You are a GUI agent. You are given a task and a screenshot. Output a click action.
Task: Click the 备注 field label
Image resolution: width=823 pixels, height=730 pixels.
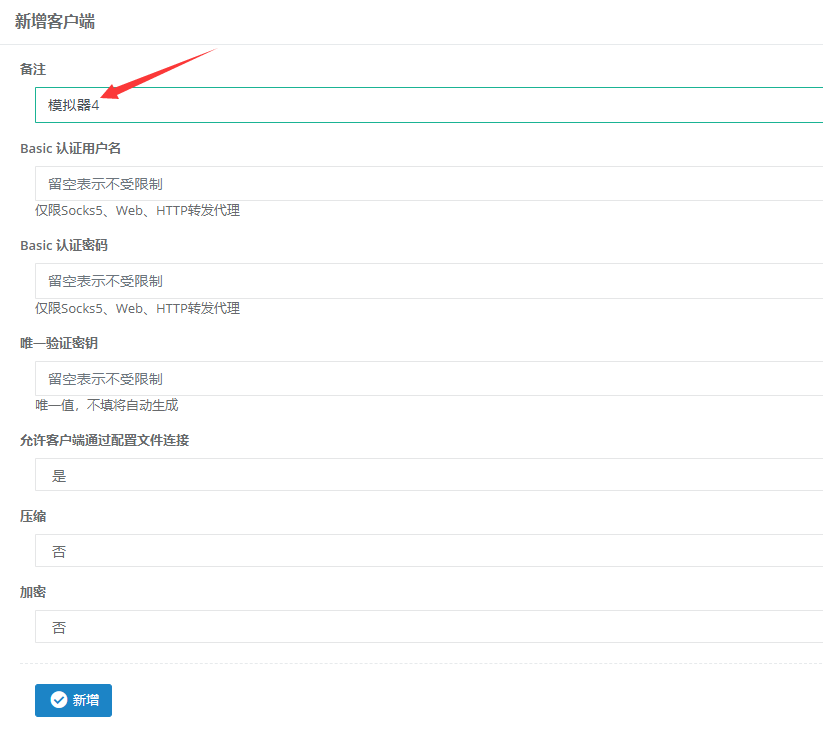33,69
